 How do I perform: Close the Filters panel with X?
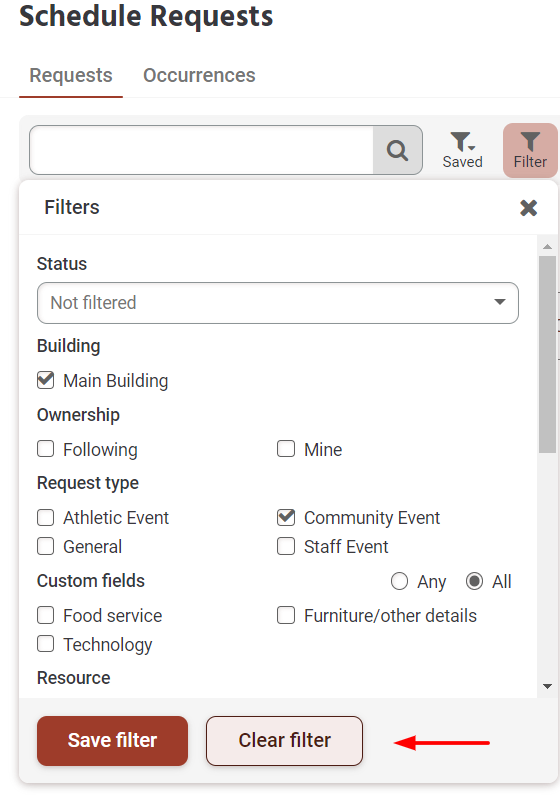tap(529, 207)
